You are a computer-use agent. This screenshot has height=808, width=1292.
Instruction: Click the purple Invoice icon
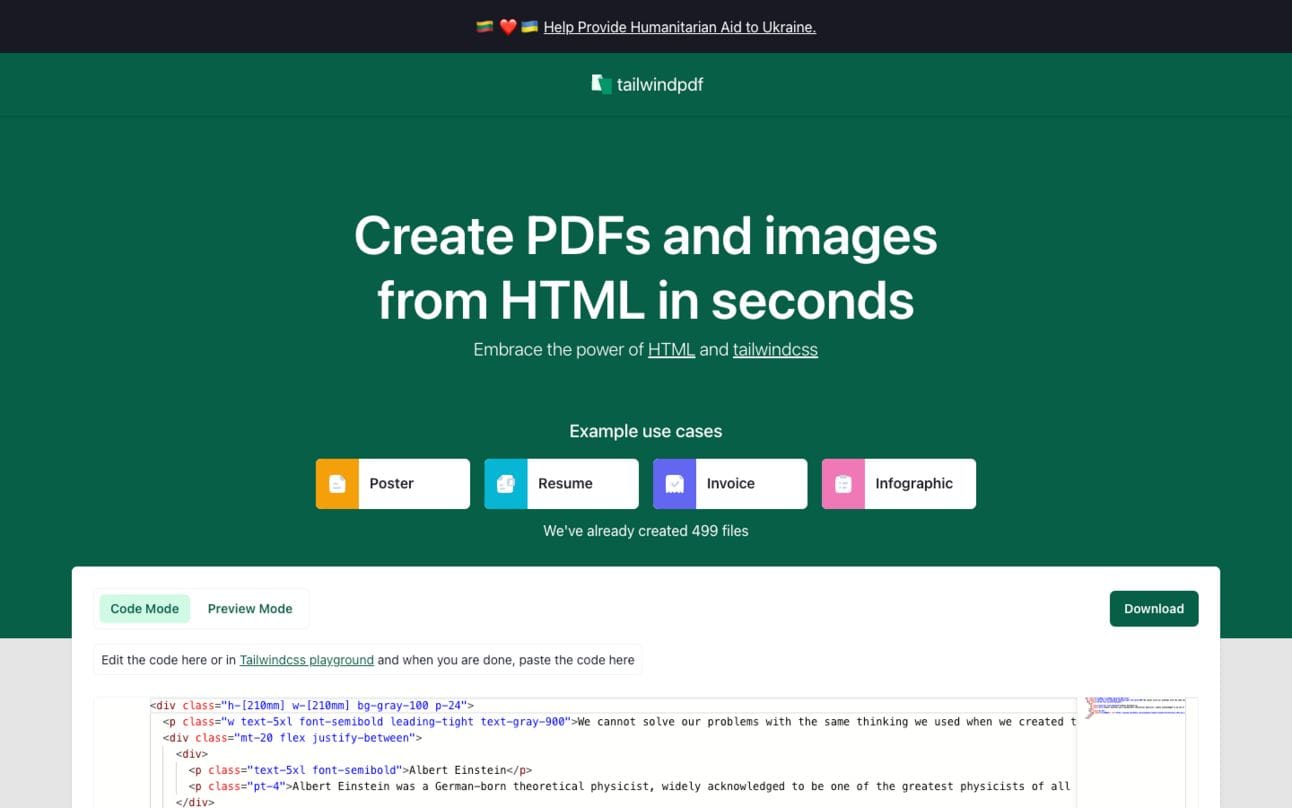[x=675, y=484]
